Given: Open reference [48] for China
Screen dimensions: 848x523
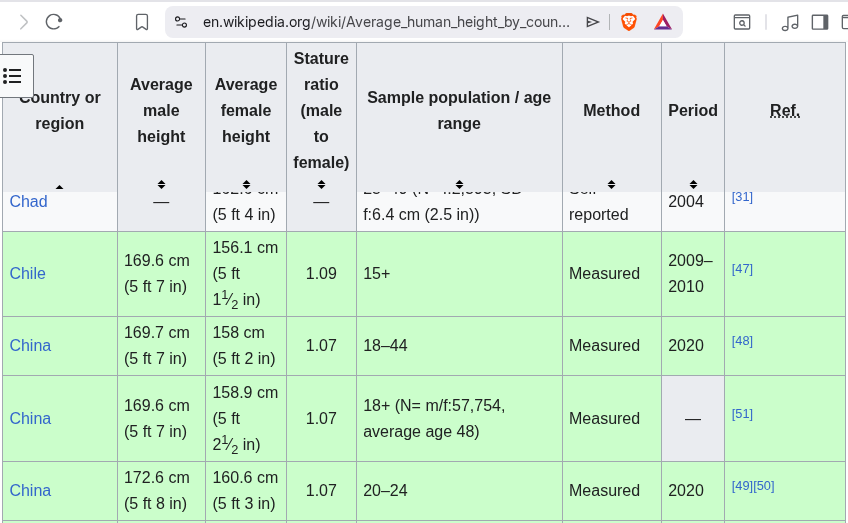Looking at the screenshot, I should [742, 341].
